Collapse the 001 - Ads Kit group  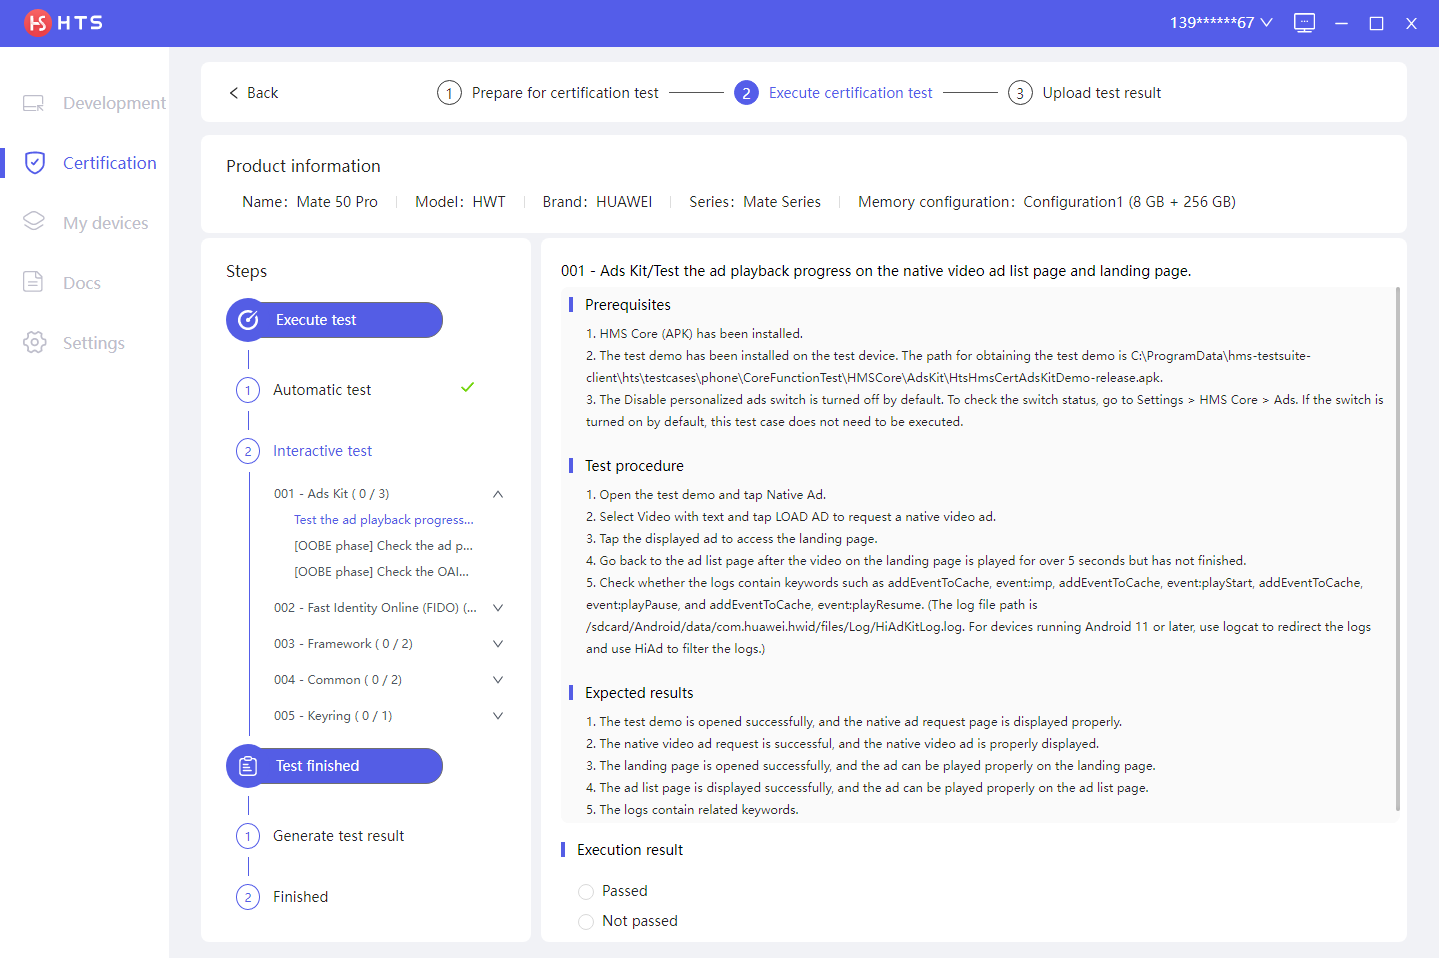point(498,494)
